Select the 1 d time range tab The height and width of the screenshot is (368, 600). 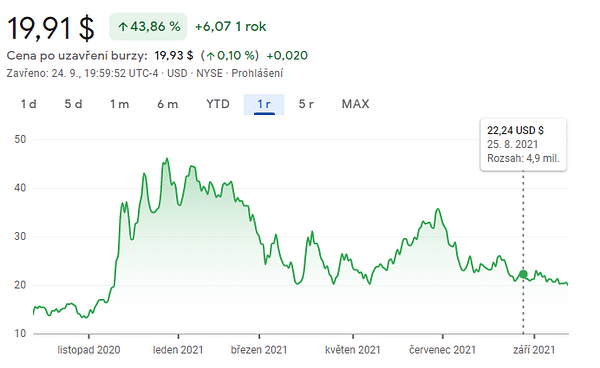[29, 104]
